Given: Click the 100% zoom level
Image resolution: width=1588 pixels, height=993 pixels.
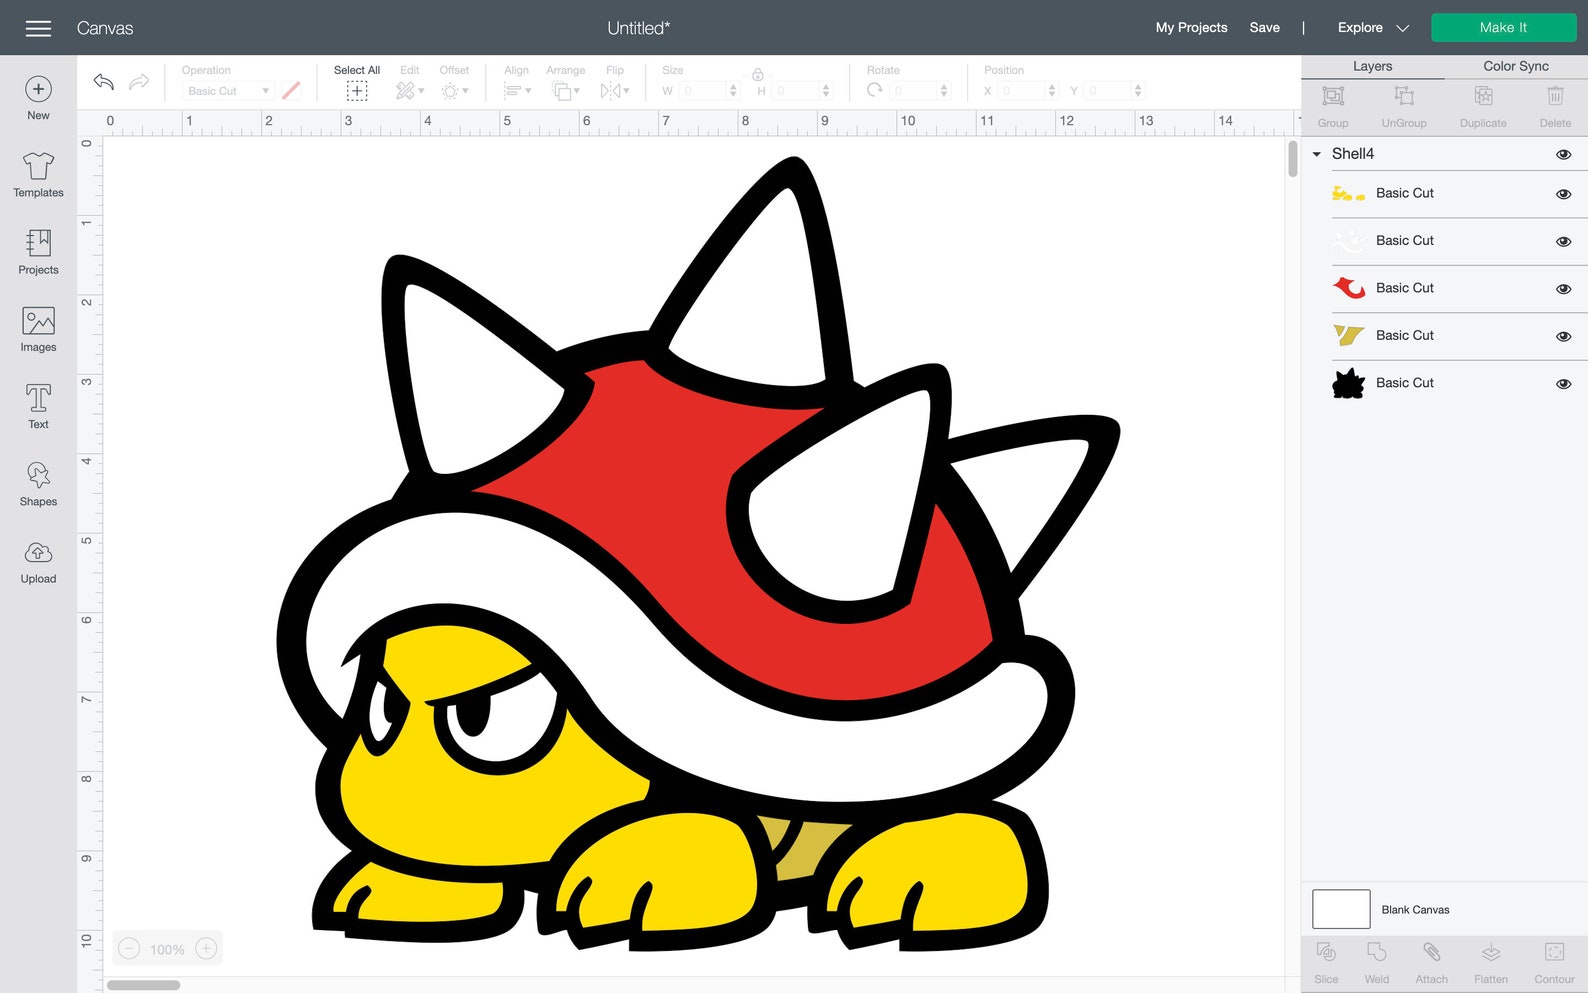Looking at the screenshot, I should click(x=167, y=950).
